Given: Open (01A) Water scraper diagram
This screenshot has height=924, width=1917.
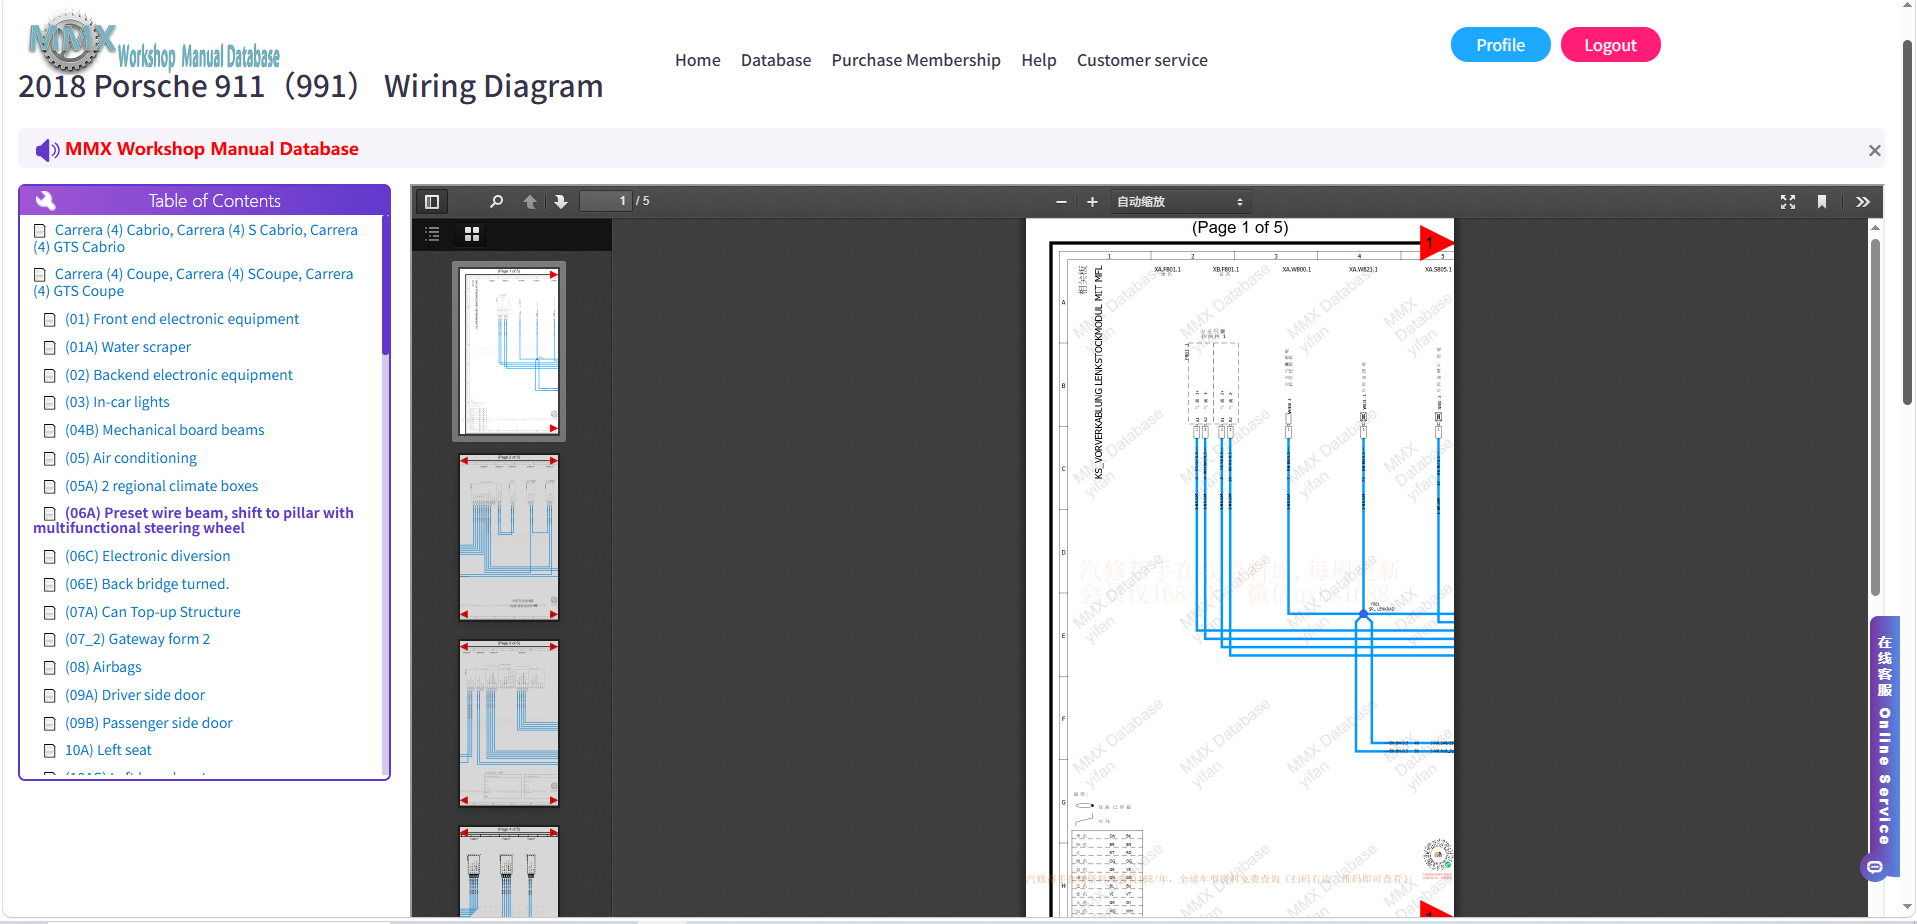Looking at the screenshot, I should point(128,347).
